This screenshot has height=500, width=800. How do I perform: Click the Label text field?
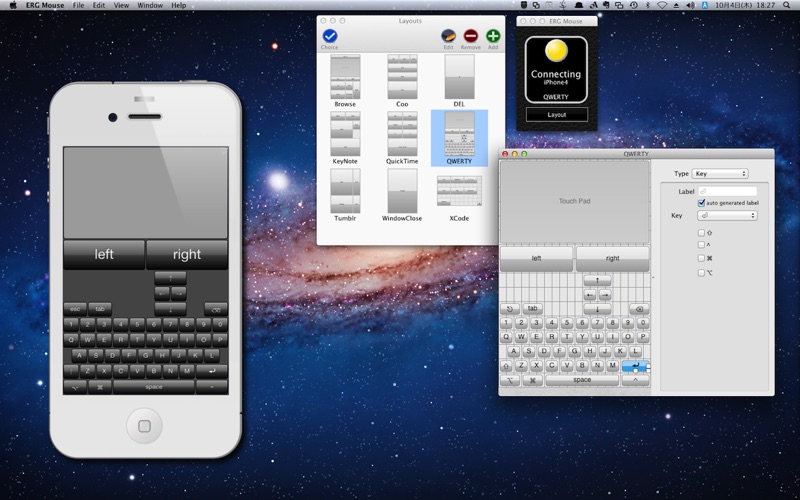coord(727,191)
